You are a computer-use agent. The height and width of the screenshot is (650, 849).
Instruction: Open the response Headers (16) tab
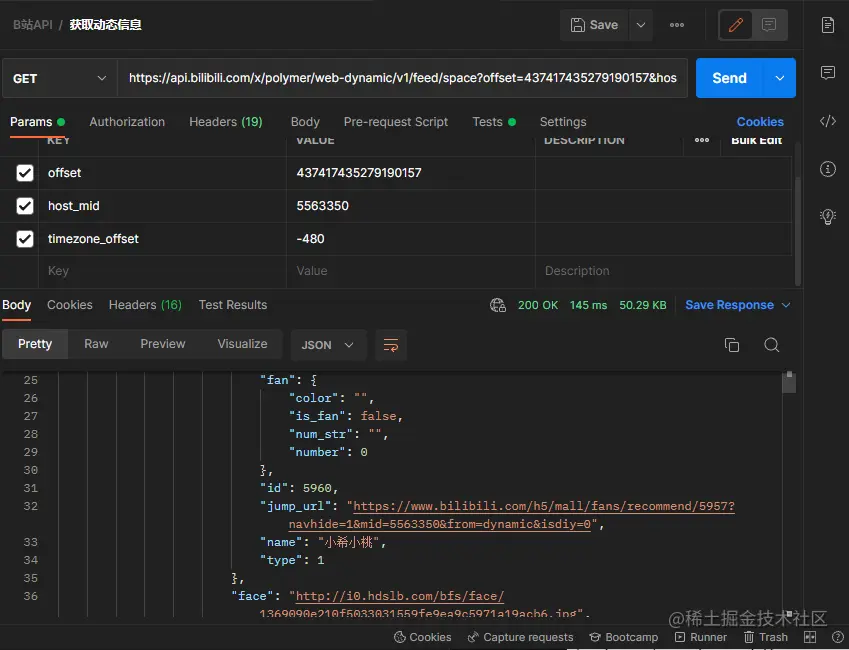145,305
